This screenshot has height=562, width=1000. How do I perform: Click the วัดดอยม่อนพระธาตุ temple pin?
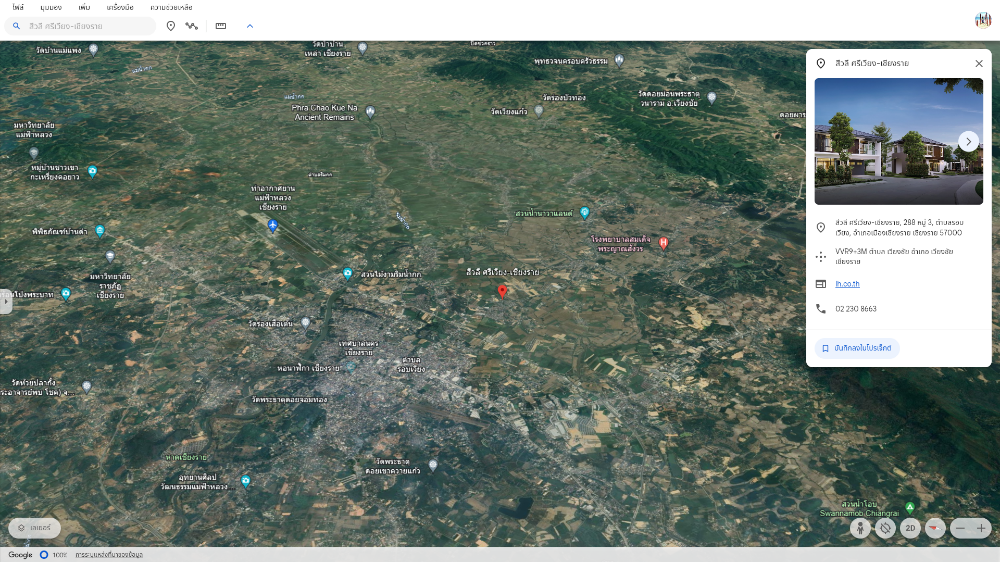click(x=712, y=98)
